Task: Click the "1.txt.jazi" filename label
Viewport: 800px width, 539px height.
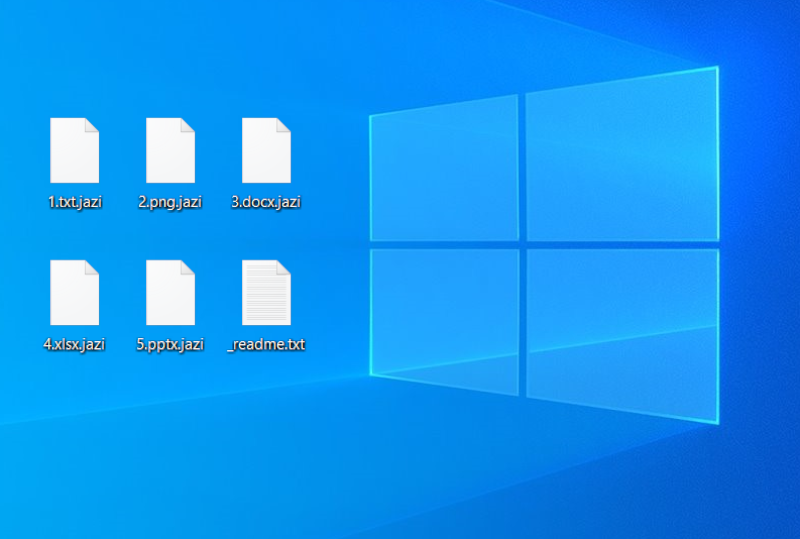Action: click(x=75, y=202)
